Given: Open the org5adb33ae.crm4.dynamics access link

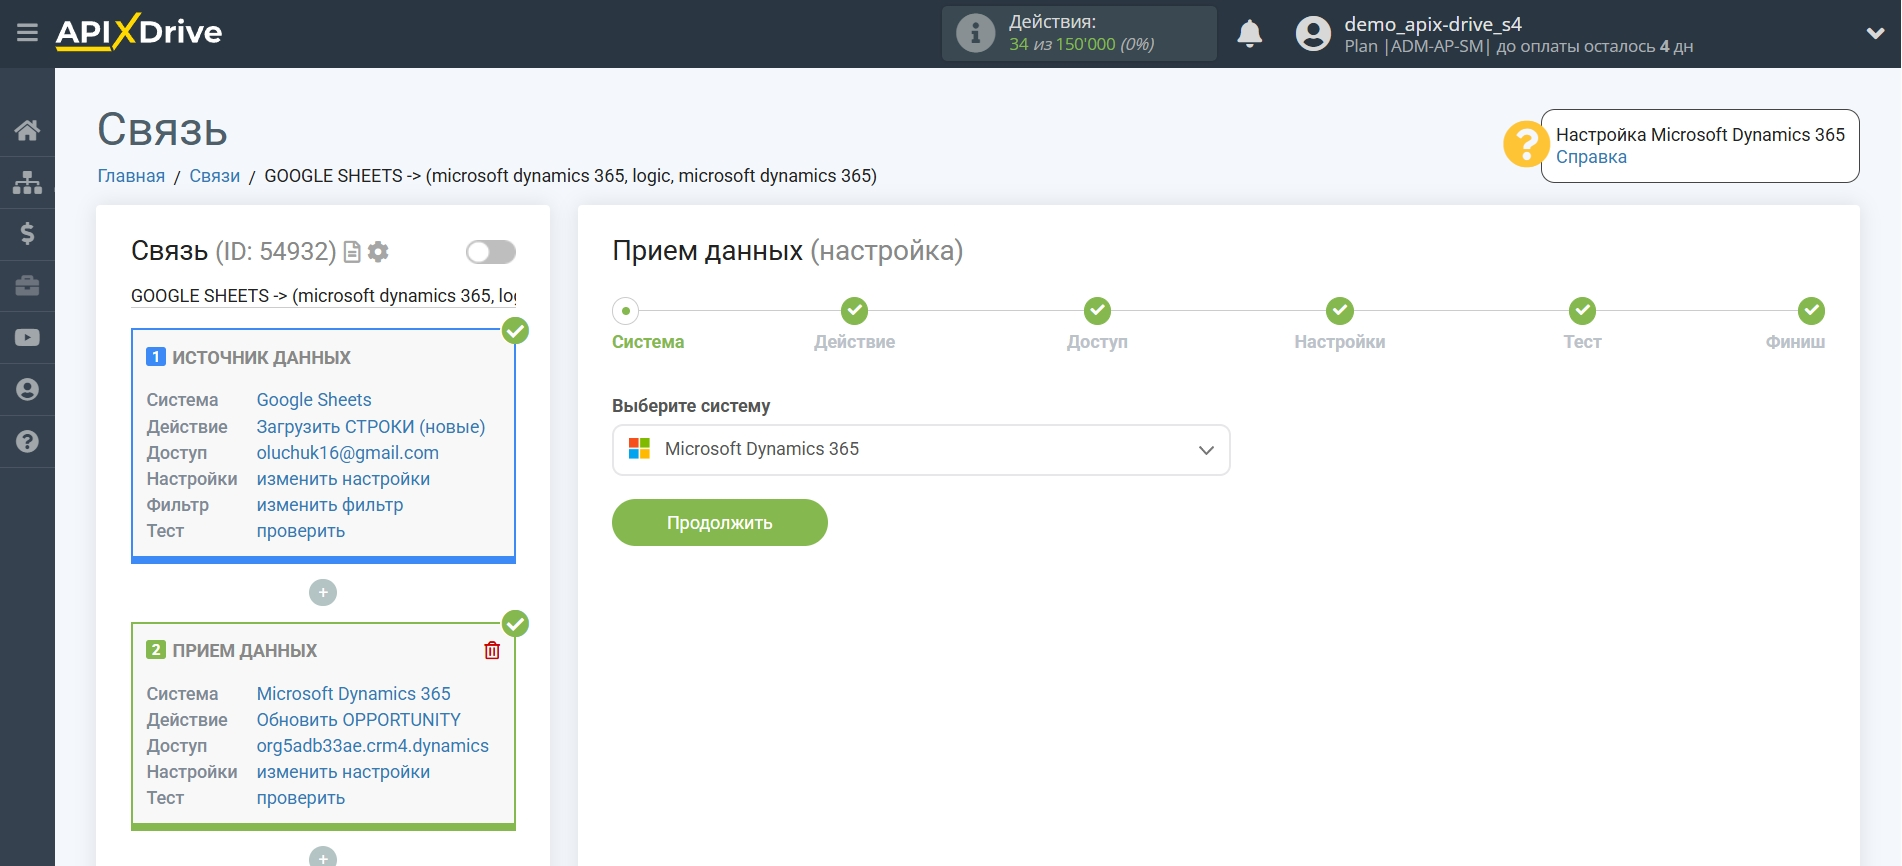Looking at the screenshot, I should click(x=373, y=746).
